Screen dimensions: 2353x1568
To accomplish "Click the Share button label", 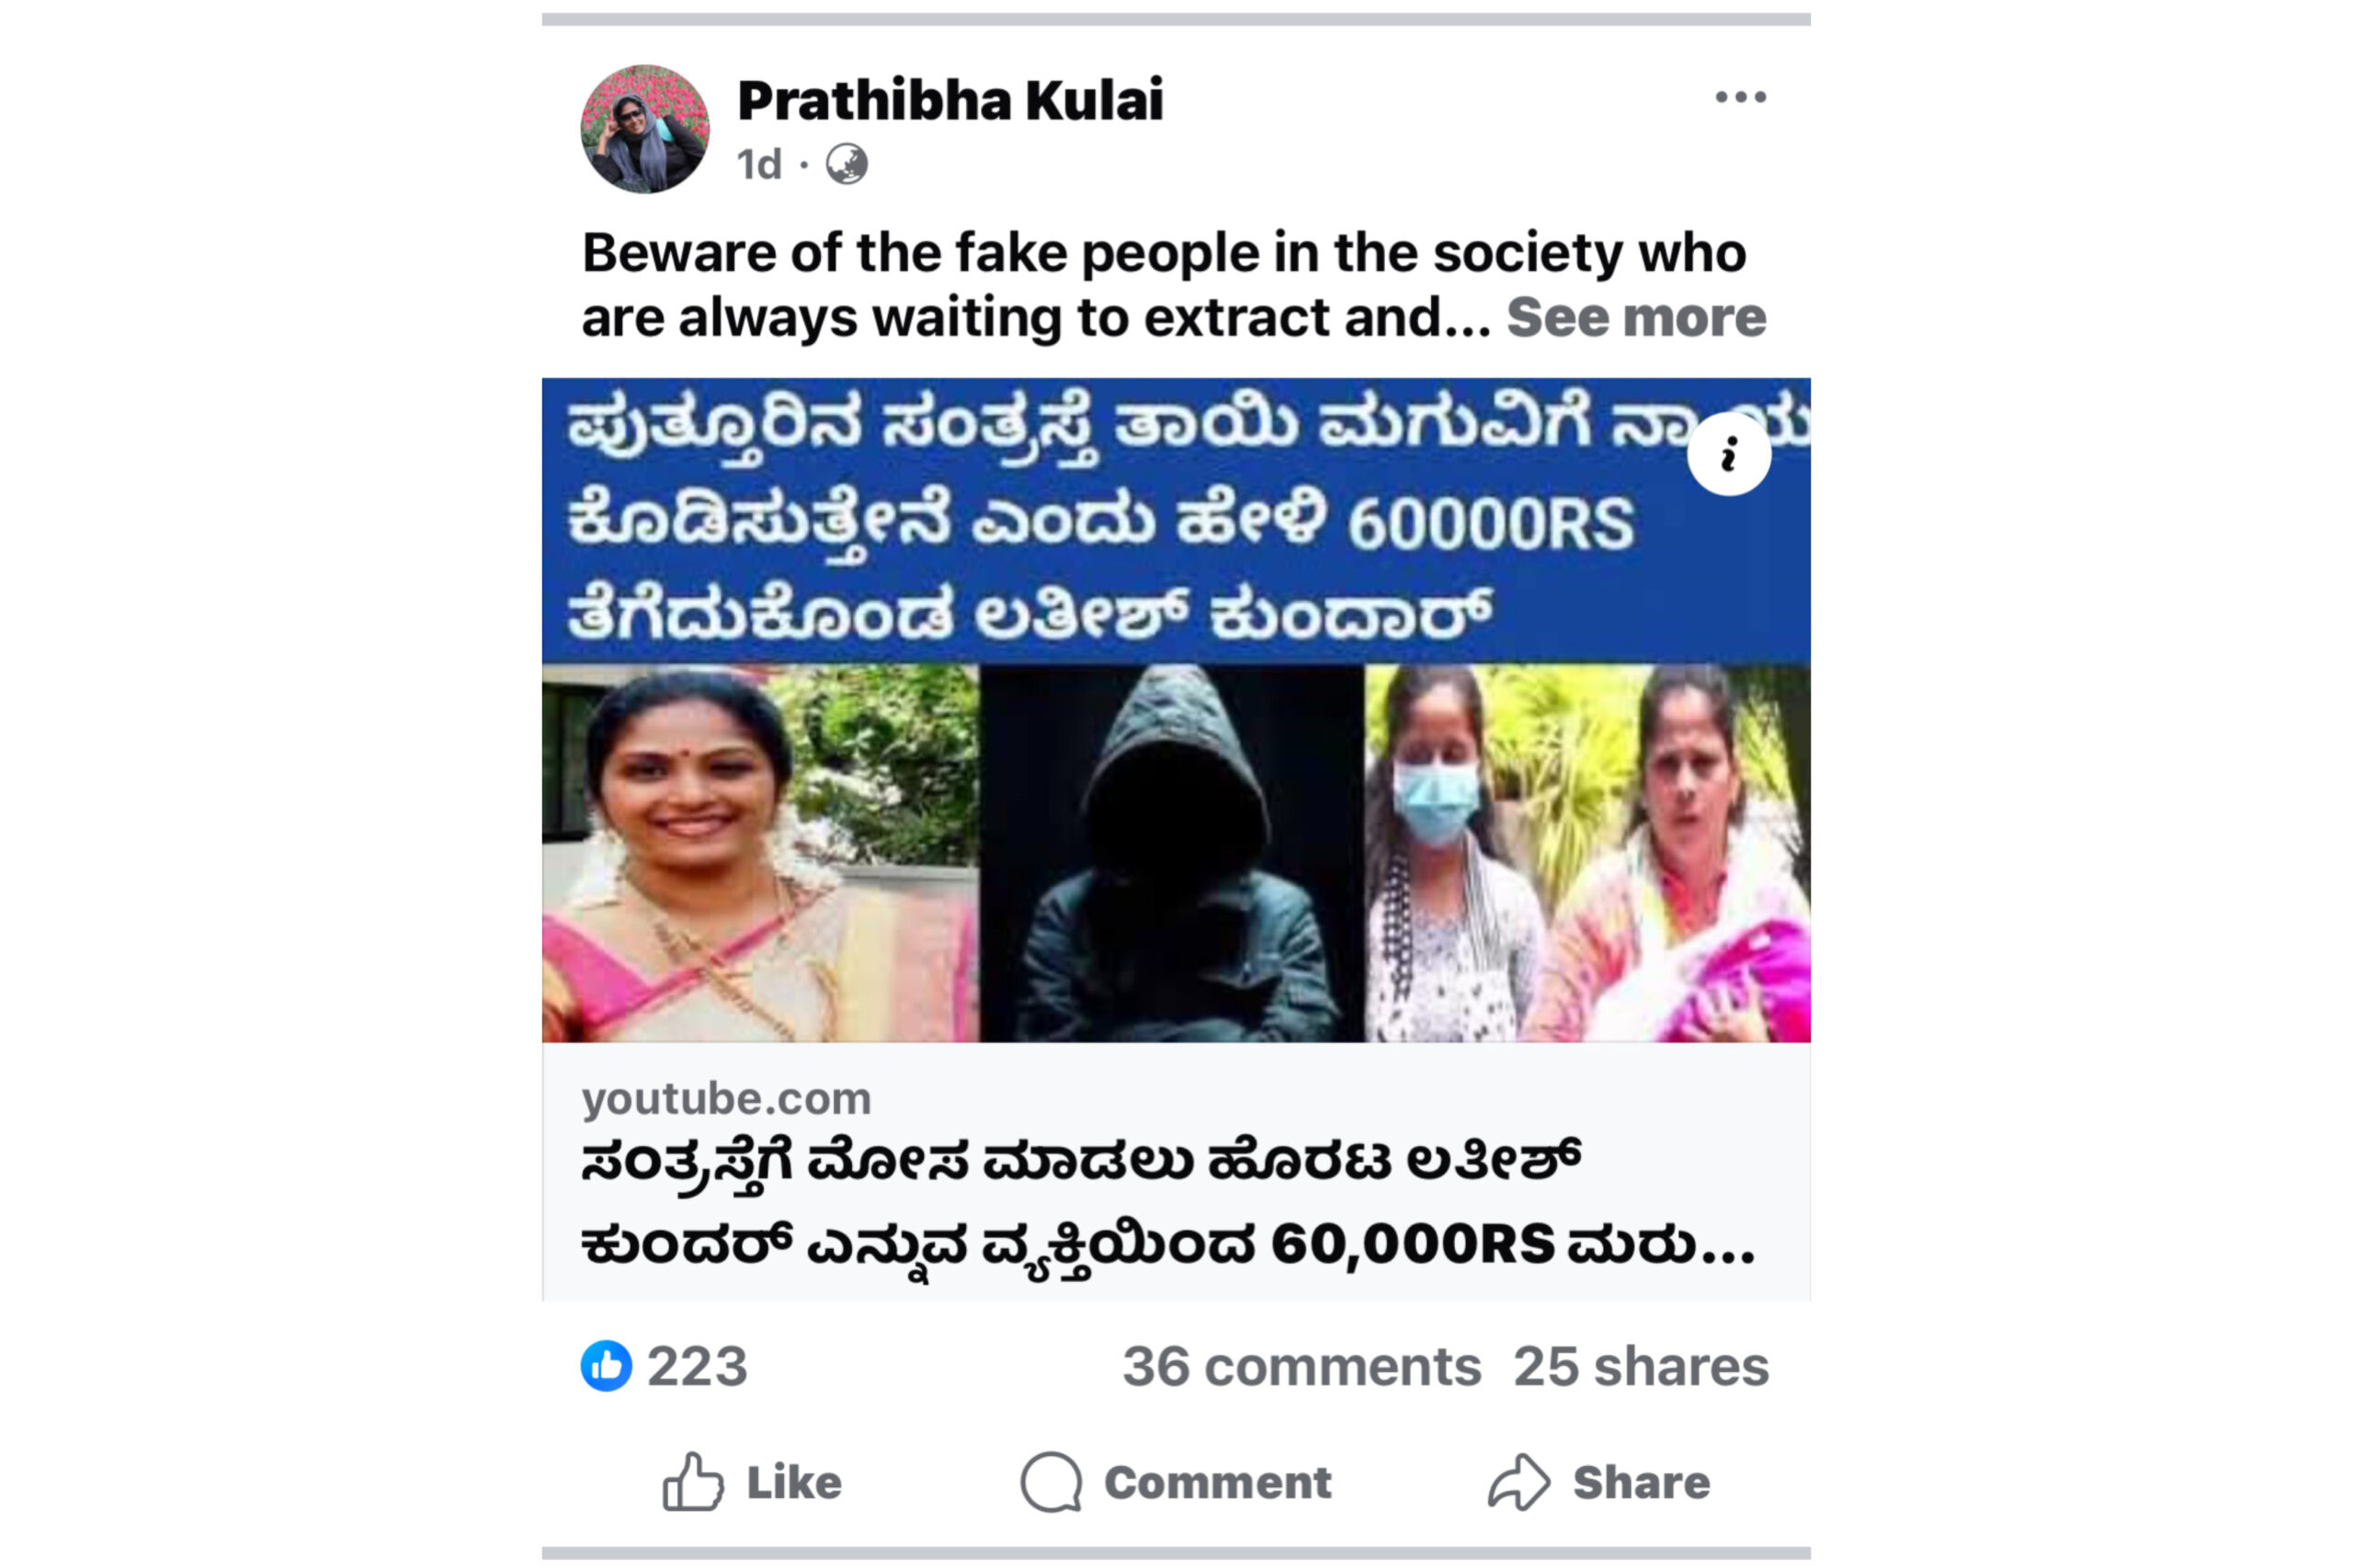I will click(x=1641, y=1482).
